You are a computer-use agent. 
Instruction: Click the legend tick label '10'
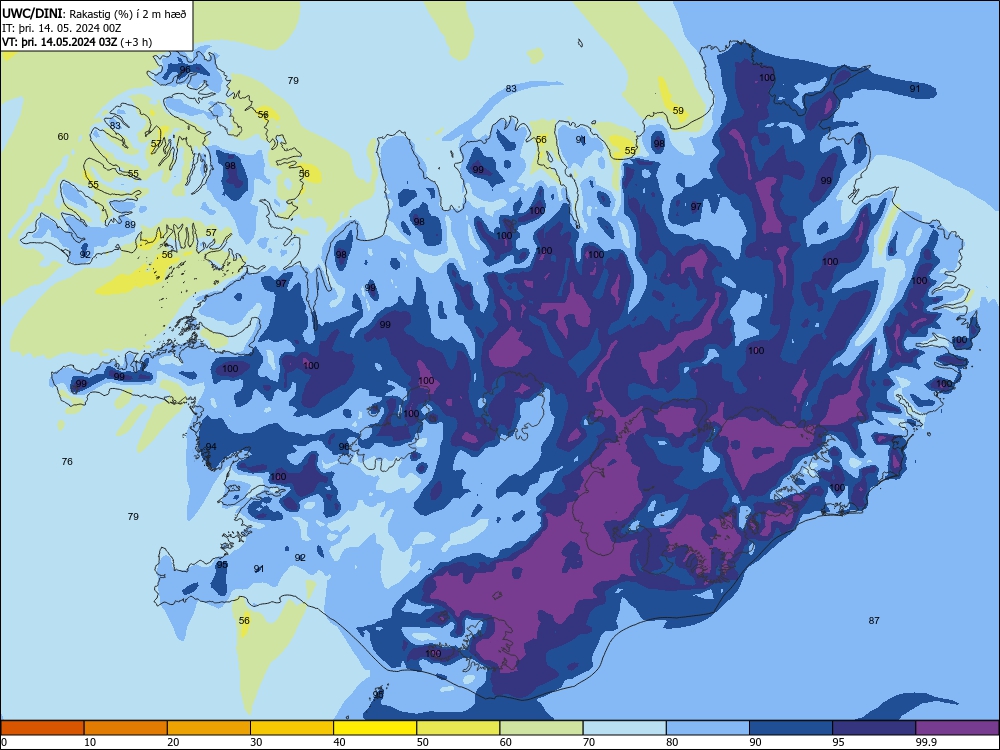click(90, 742)
